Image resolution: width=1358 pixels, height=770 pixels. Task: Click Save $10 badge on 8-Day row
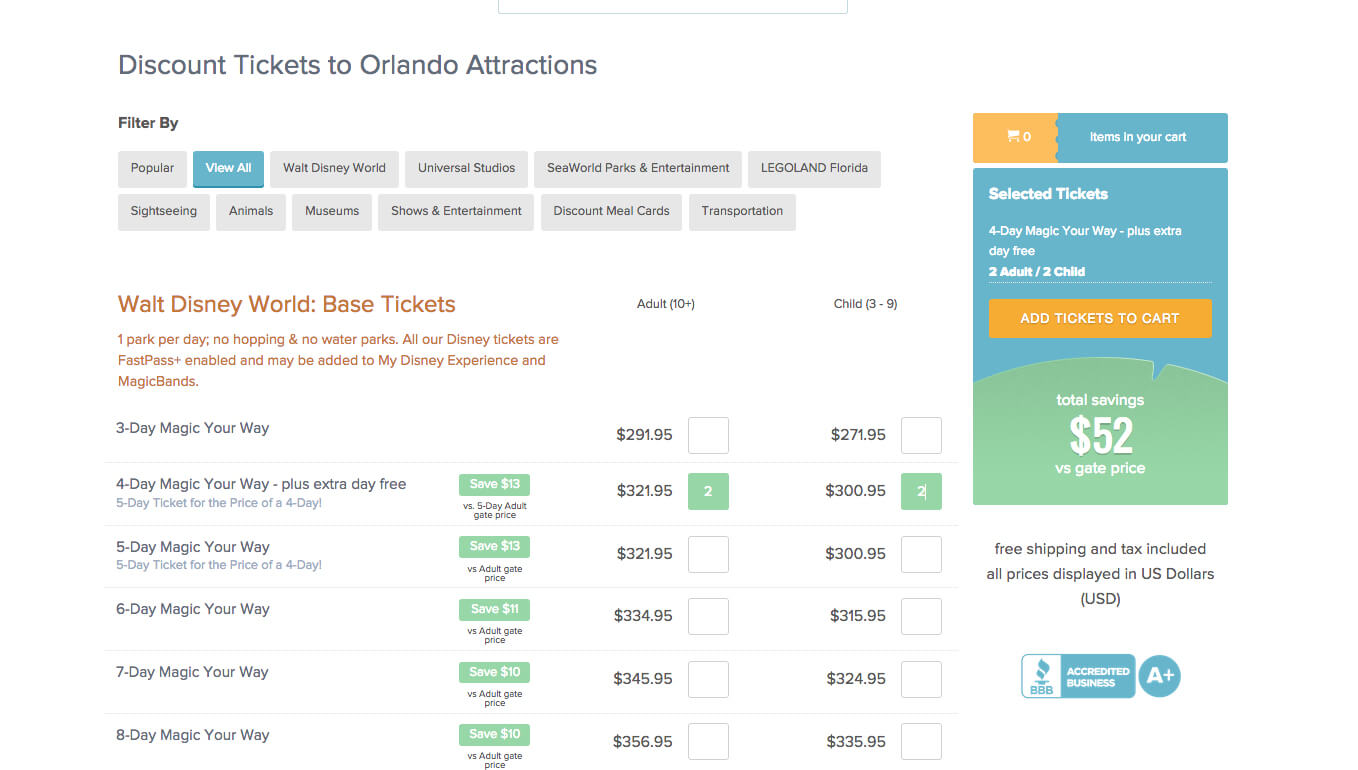click(495, 734)
